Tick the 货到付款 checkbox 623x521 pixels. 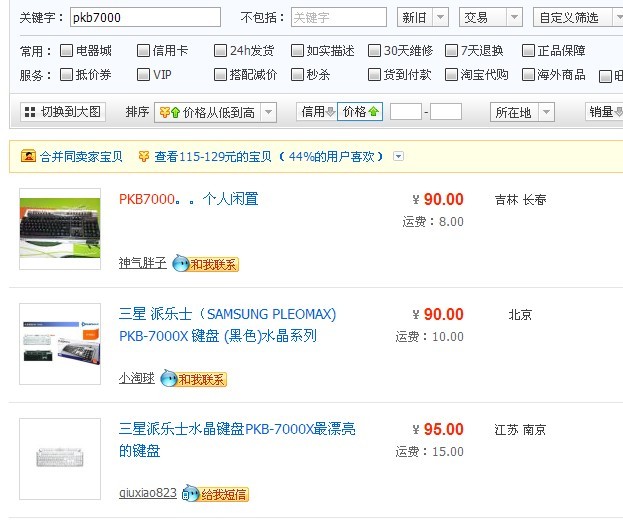(374, 74)
